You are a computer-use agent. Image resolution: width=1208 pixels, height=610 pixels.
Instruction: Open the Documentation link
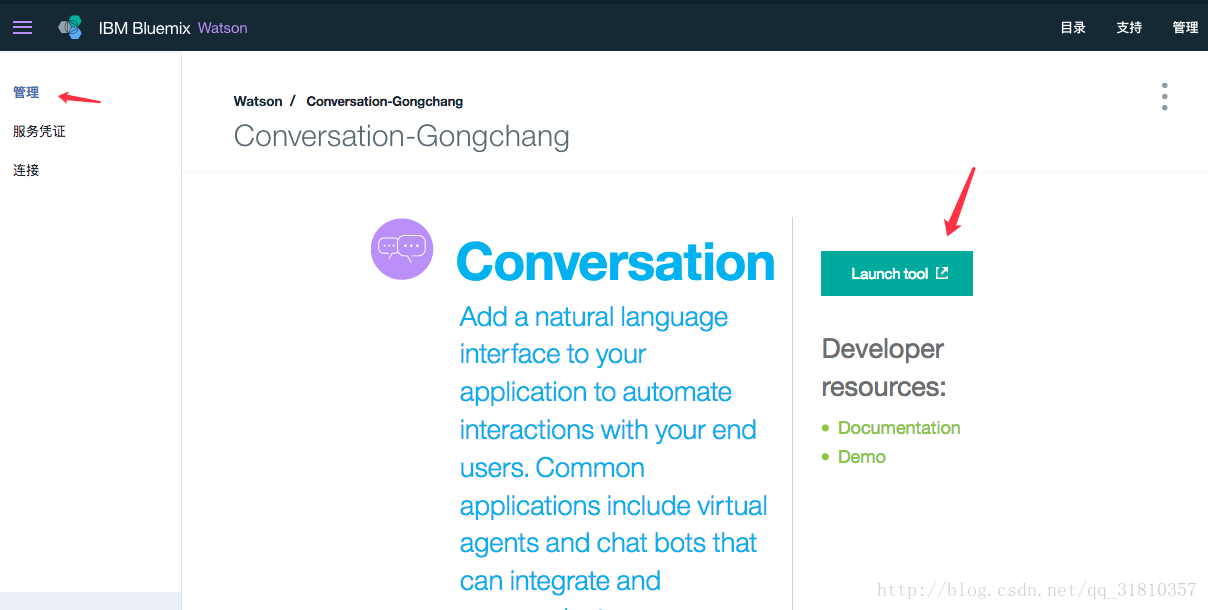899,428
